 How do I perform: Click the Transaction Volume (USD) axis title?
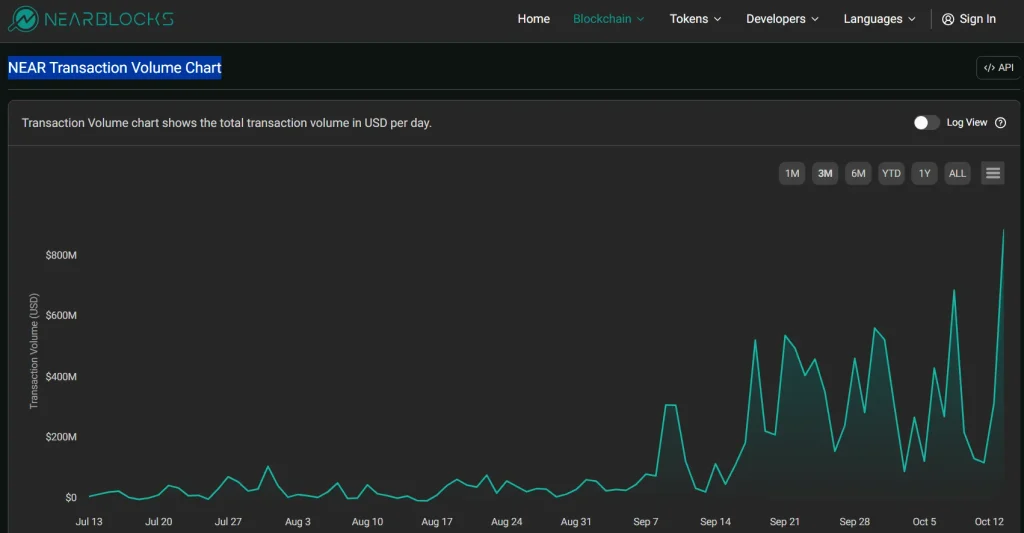pyautogui.click(x=34, y=351)
